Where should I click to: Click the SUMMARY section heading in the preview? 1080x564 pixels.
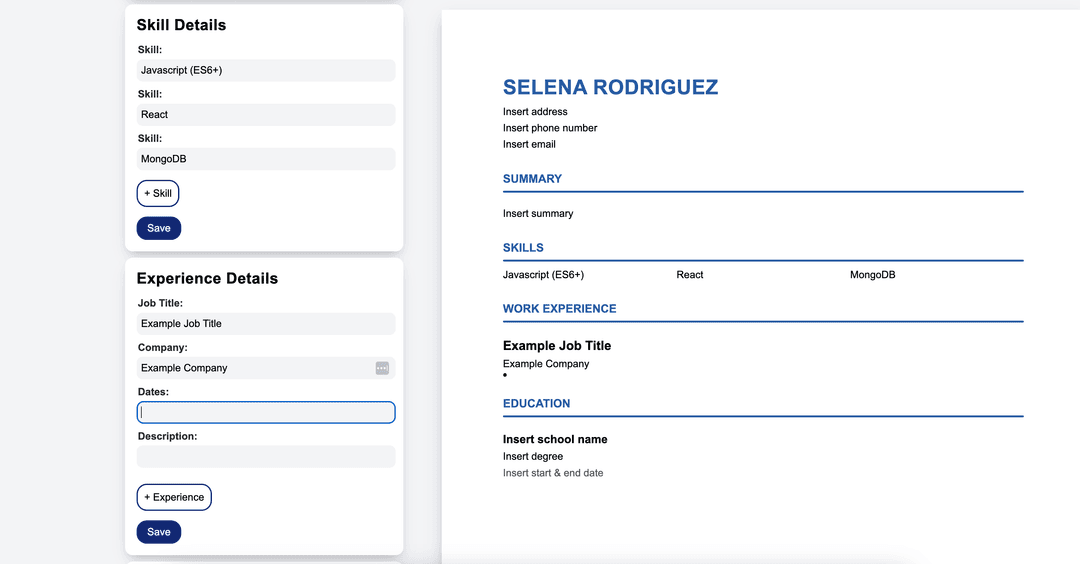coord(532,178)
